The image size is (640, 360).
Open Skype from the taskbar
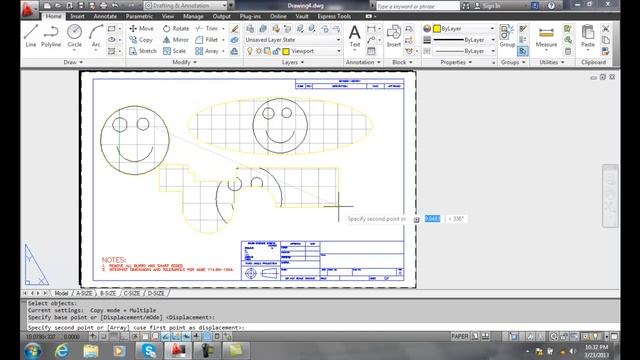pyautogui.click(x=149, y=351)
